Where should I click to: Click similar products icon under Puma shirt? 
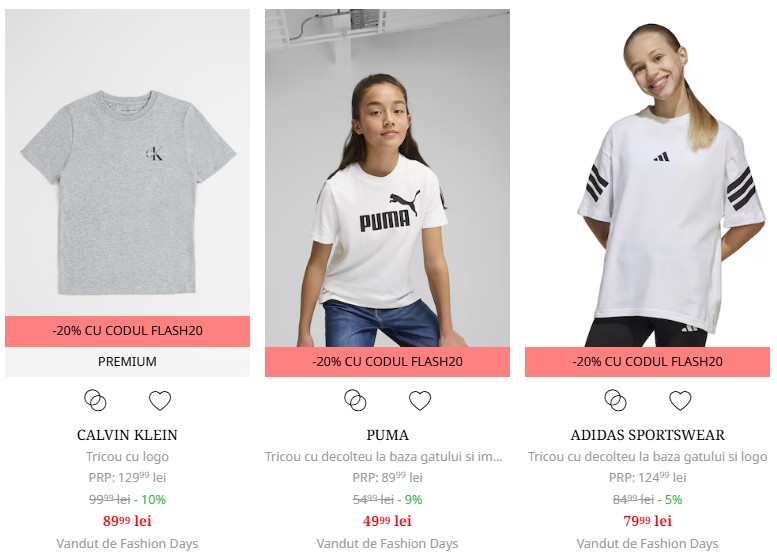[355, 400]
